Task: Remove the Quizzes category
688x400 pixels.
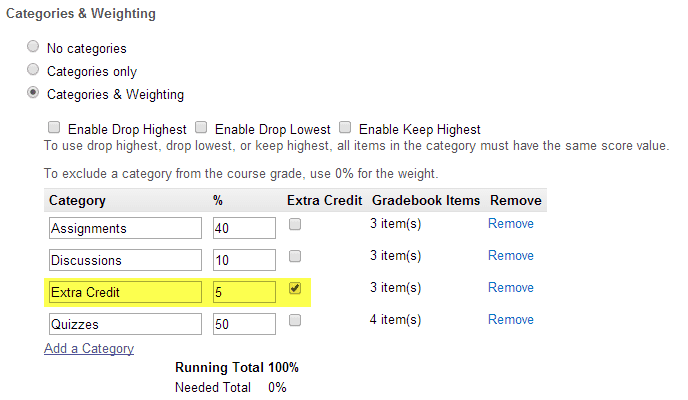Action: point(511,320)
